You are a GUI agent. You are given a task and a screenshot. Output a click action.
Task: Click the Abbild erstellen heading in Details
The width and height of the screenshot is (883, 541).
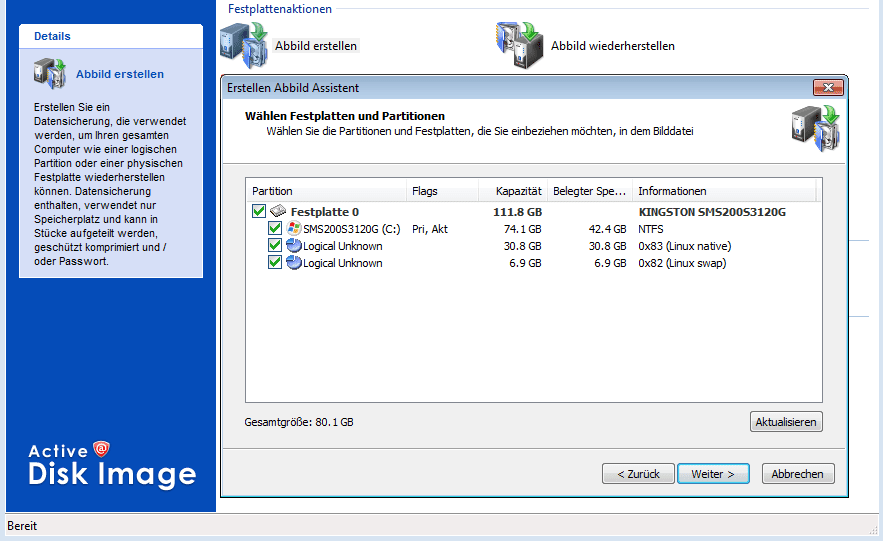120,74
